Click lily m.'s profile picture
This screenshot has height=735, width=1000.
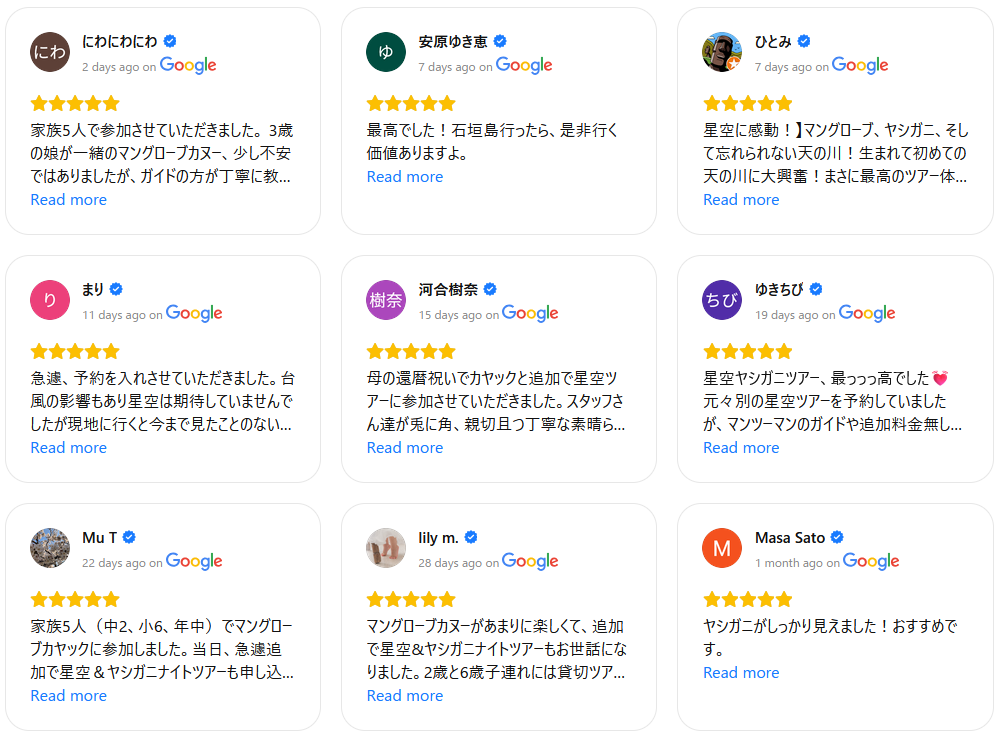click(x=386, y=548)
